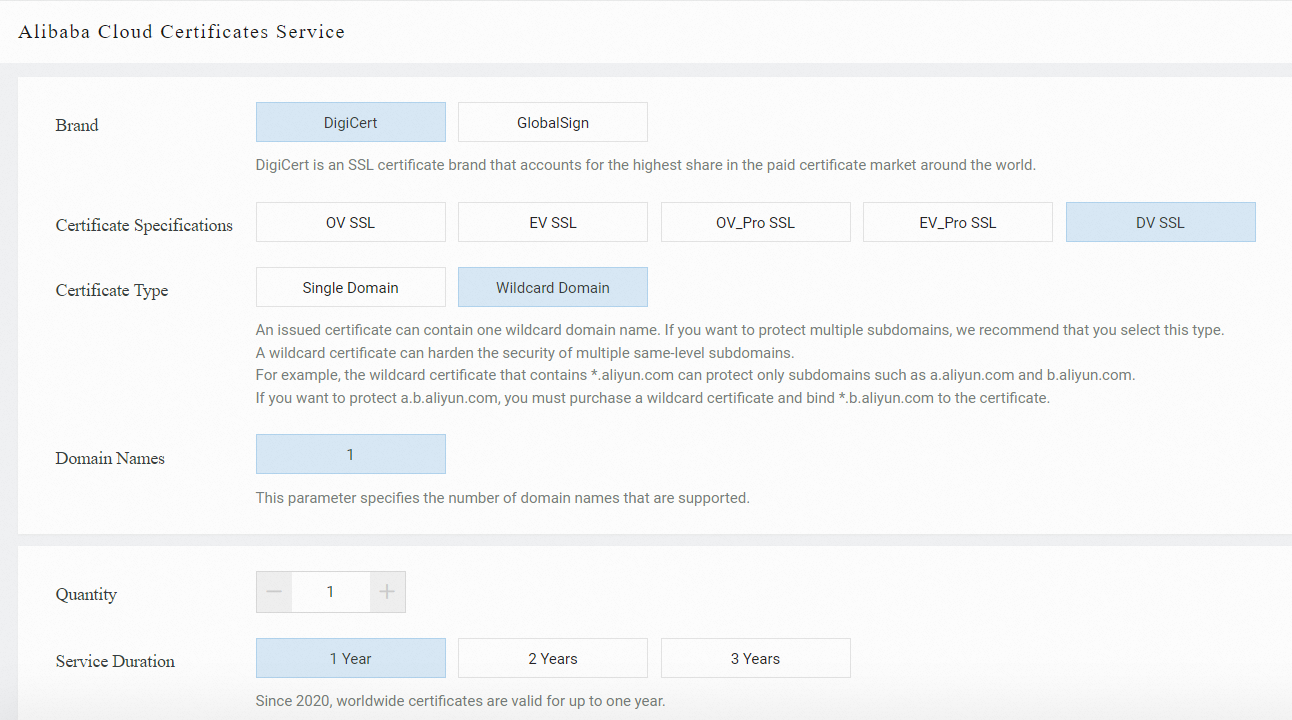Select Wildcard Domain certificate type
Screen dimensions: 1292x720
[x=552, y=287]
